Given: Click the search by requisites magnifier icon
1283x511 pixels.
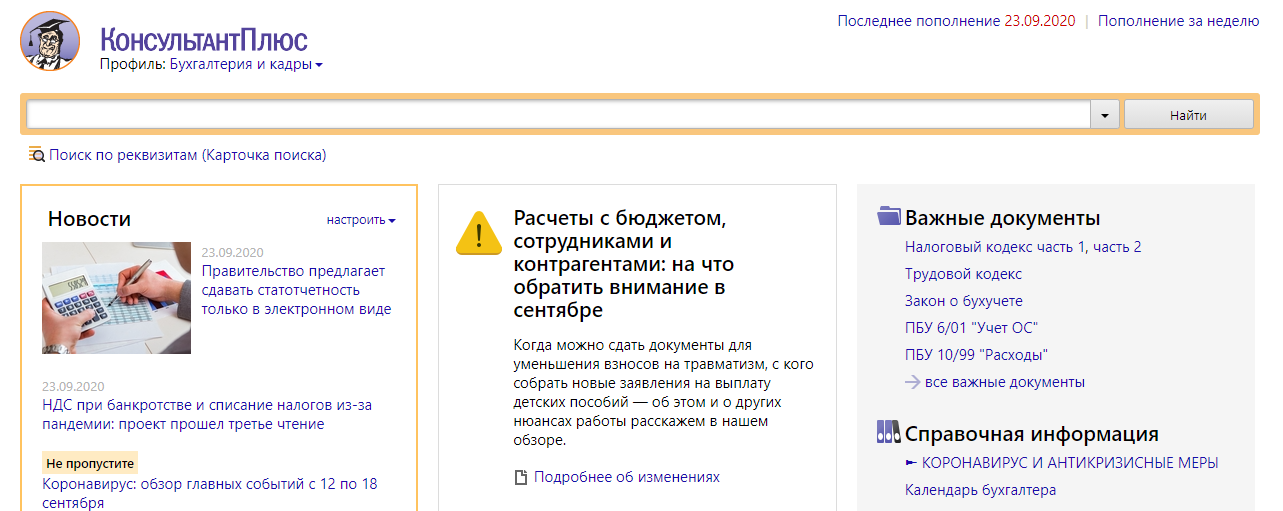Looking at the screenshot, I should point(36,155).
